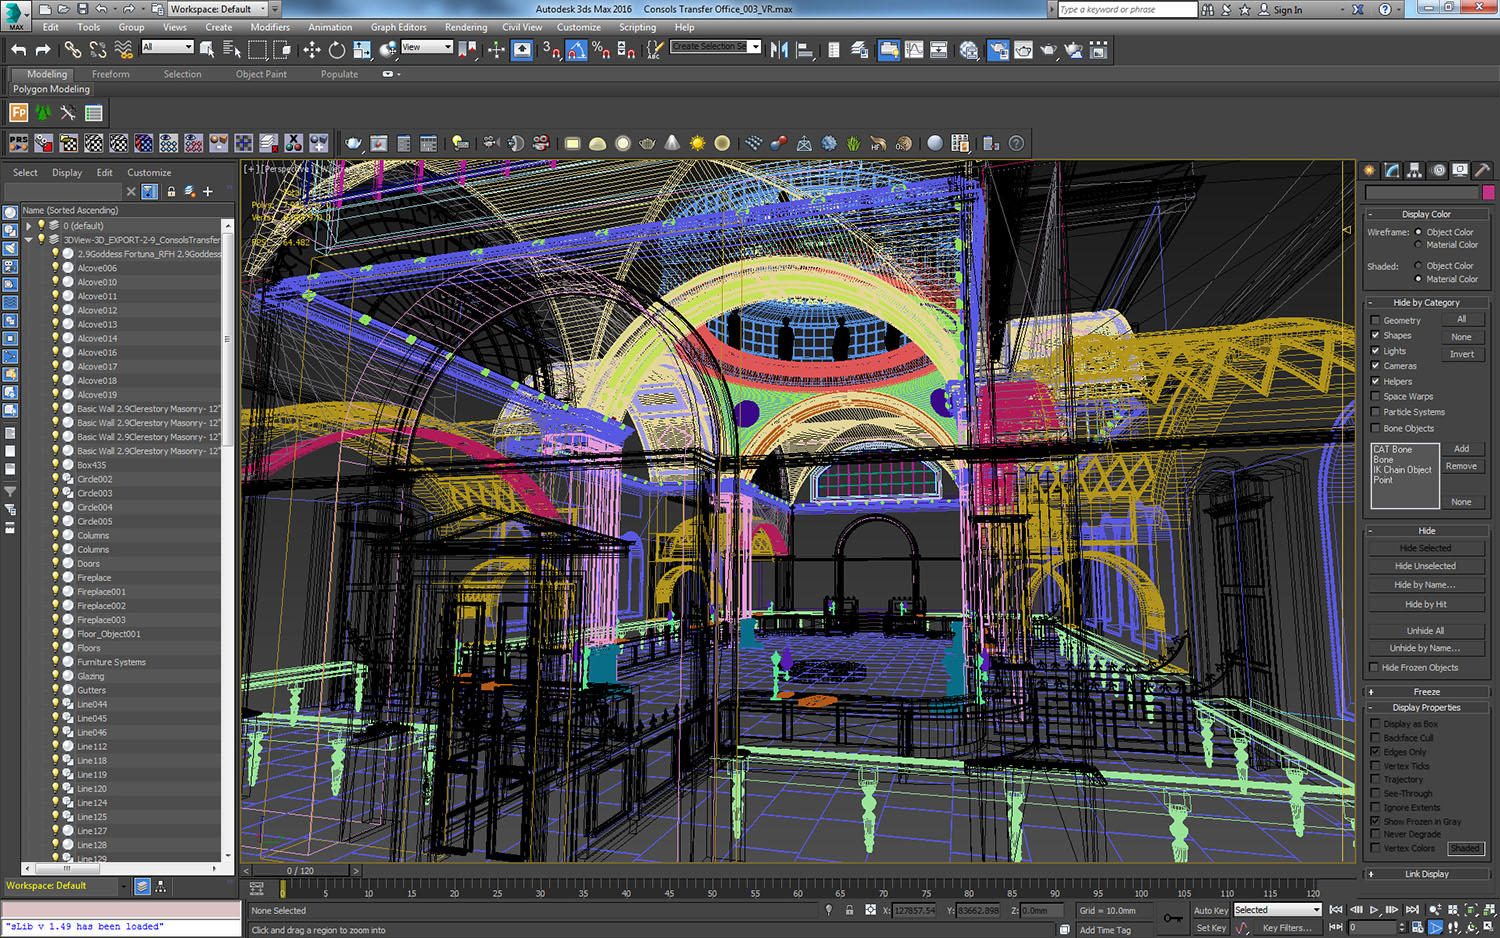
Task: Switch to the Freeform ribbon tab
Action: tap(110, 74)
